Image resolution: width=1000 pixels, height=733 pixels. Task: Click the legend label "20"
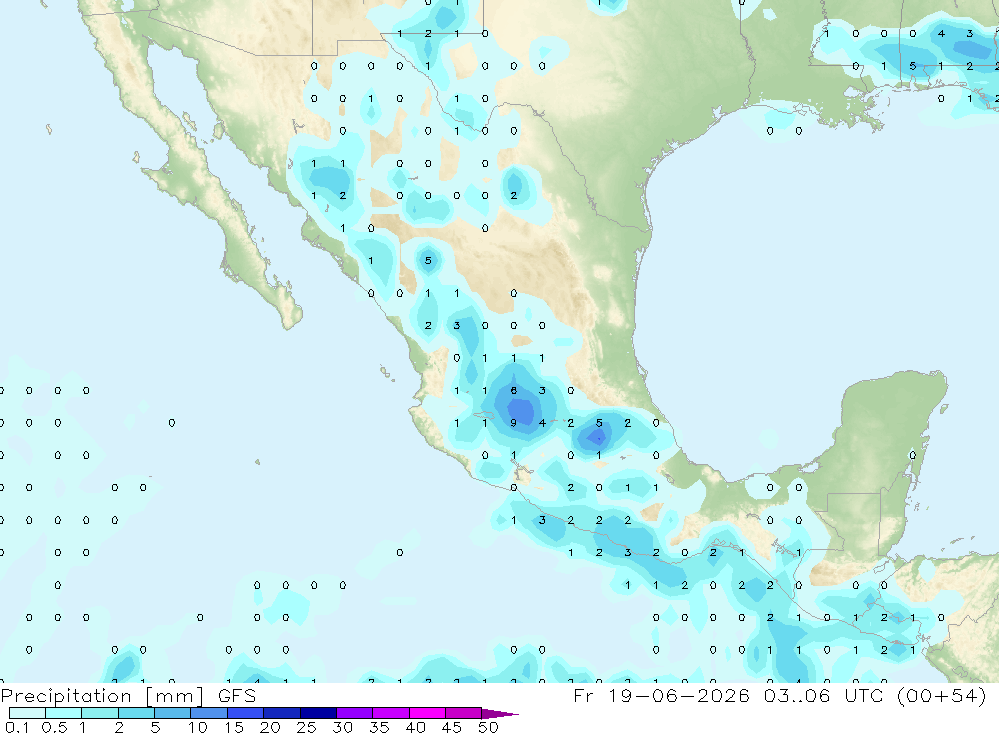[x=270, y=727]
